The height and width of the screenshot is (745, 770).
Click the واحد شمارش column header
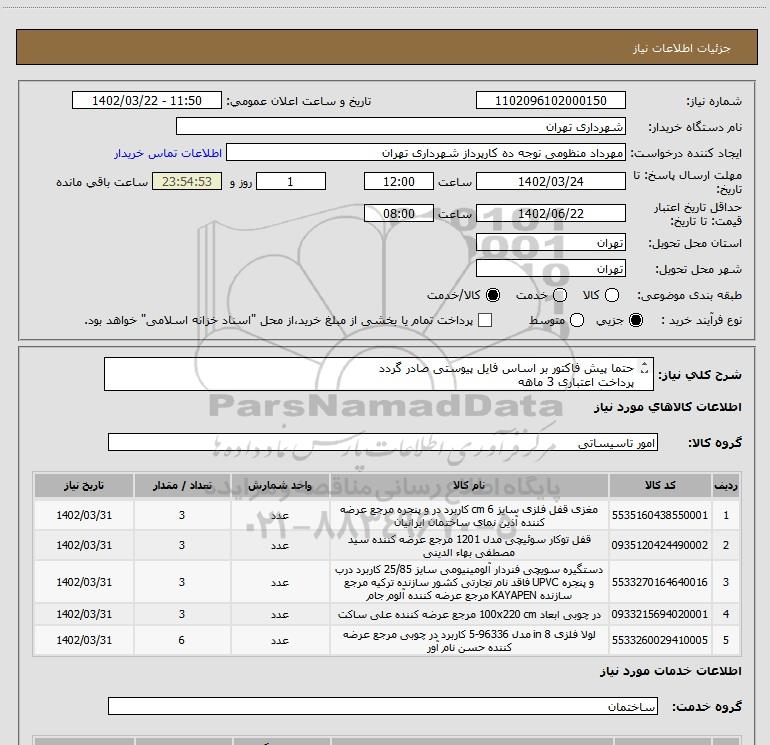pos(280,485)
